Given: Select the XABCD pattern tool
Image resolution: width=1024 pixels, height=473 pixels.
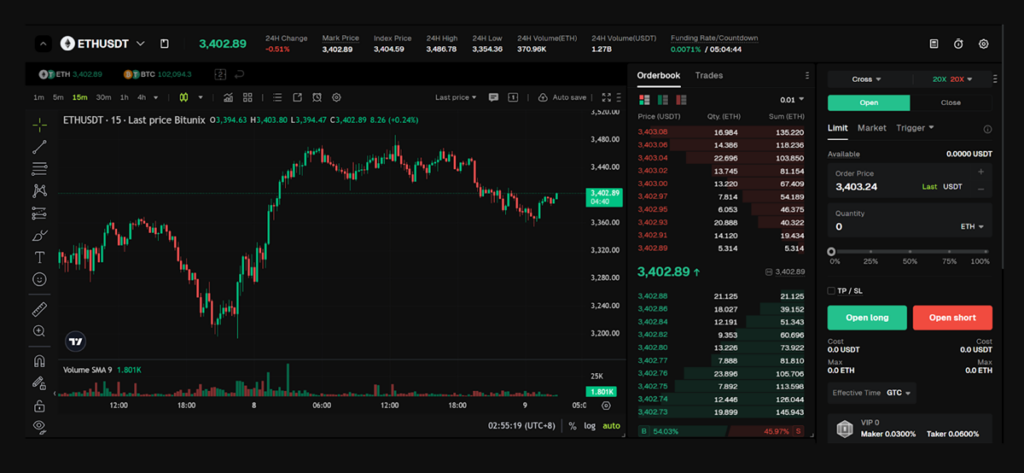Looking at the screenshot, I should 39,191.
